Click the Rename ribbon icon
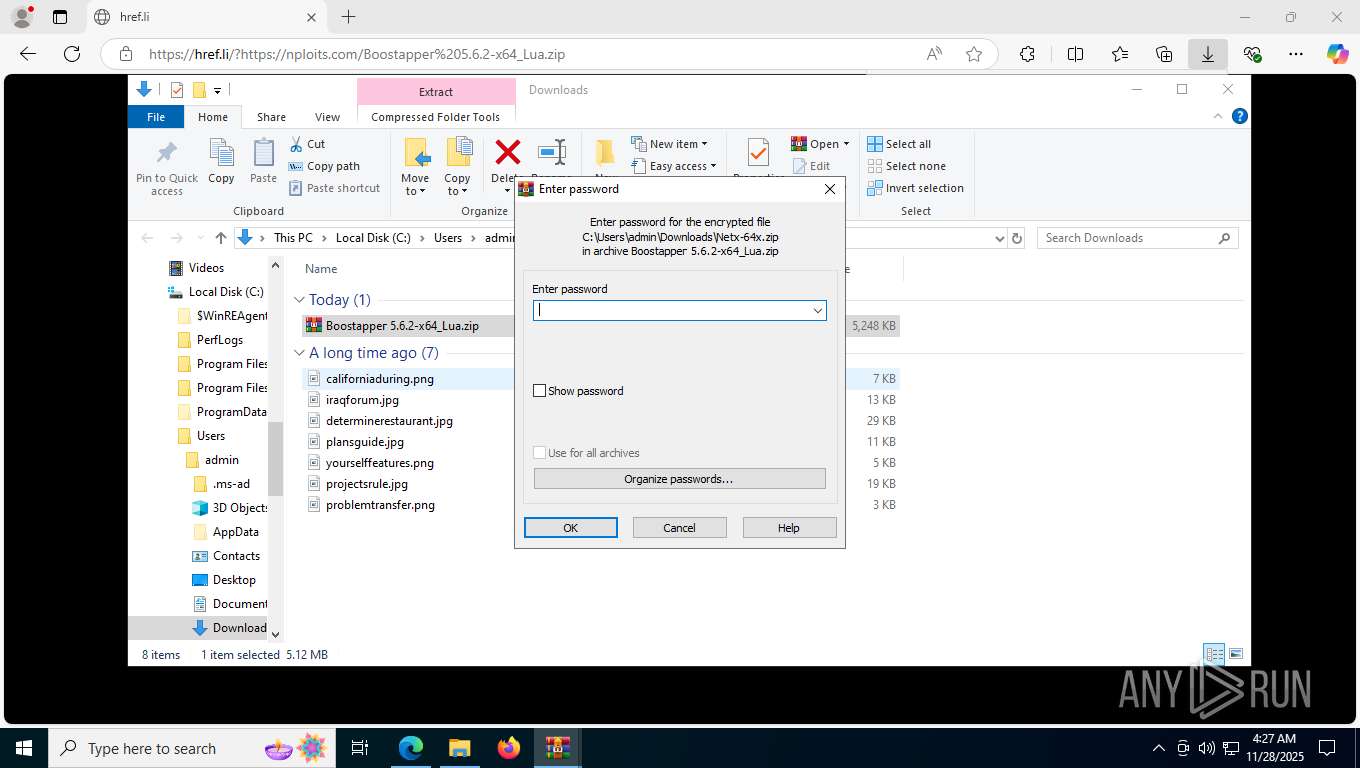This screenshot has width=1360, height=768. pyautogui.click(x=552, y=153)
